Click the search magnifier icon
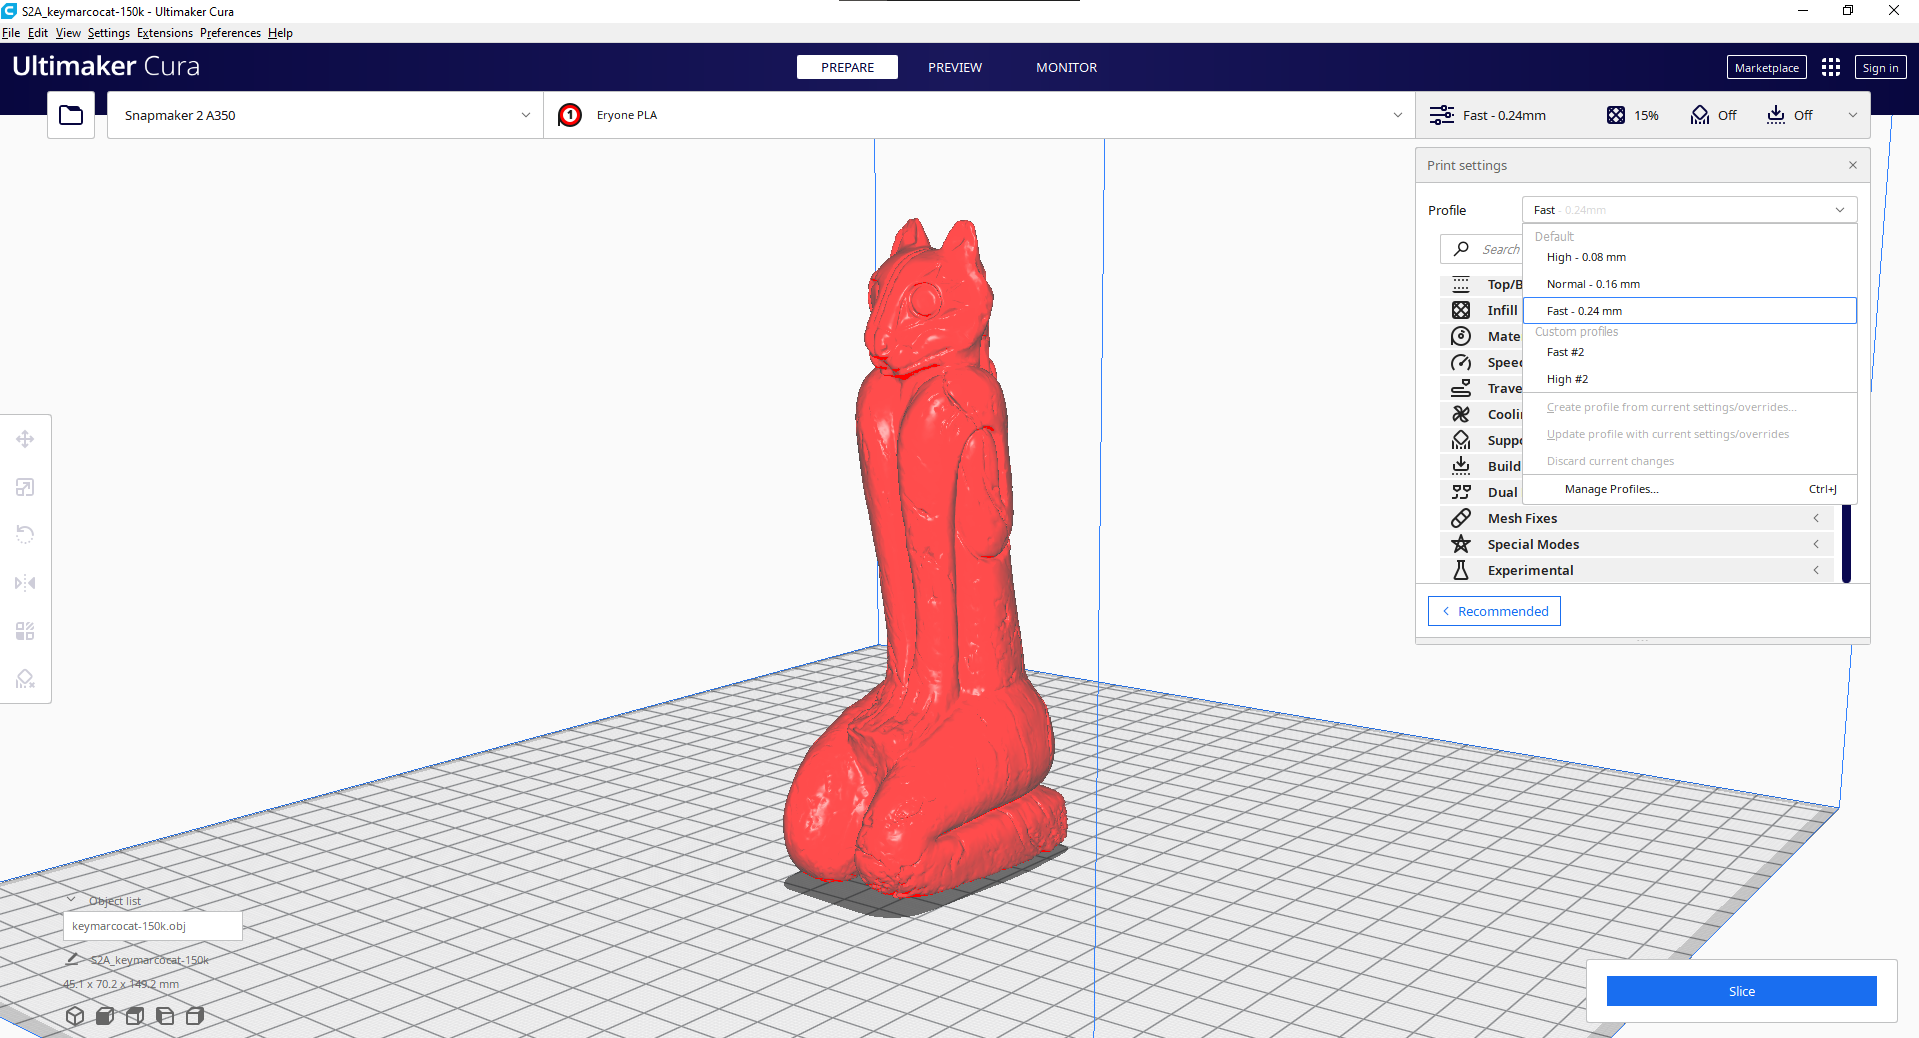Viewport: 1919px width, 1038px height. pos(1462,248)
